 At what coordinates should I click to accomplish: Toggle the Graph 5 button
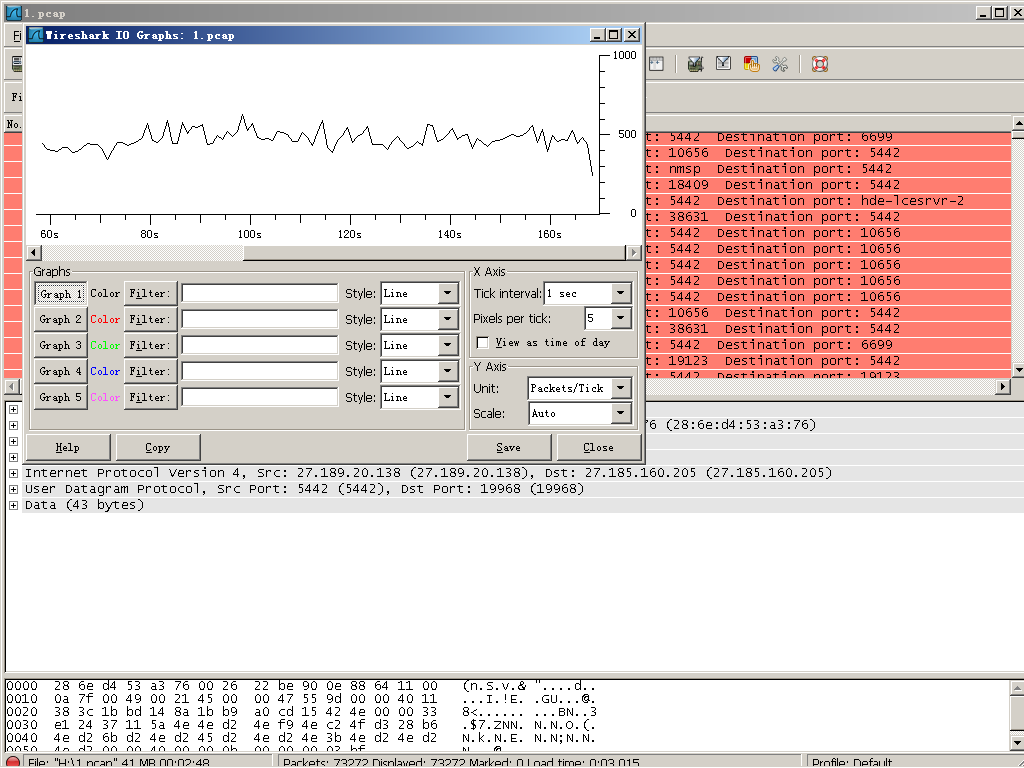[60, 397]
